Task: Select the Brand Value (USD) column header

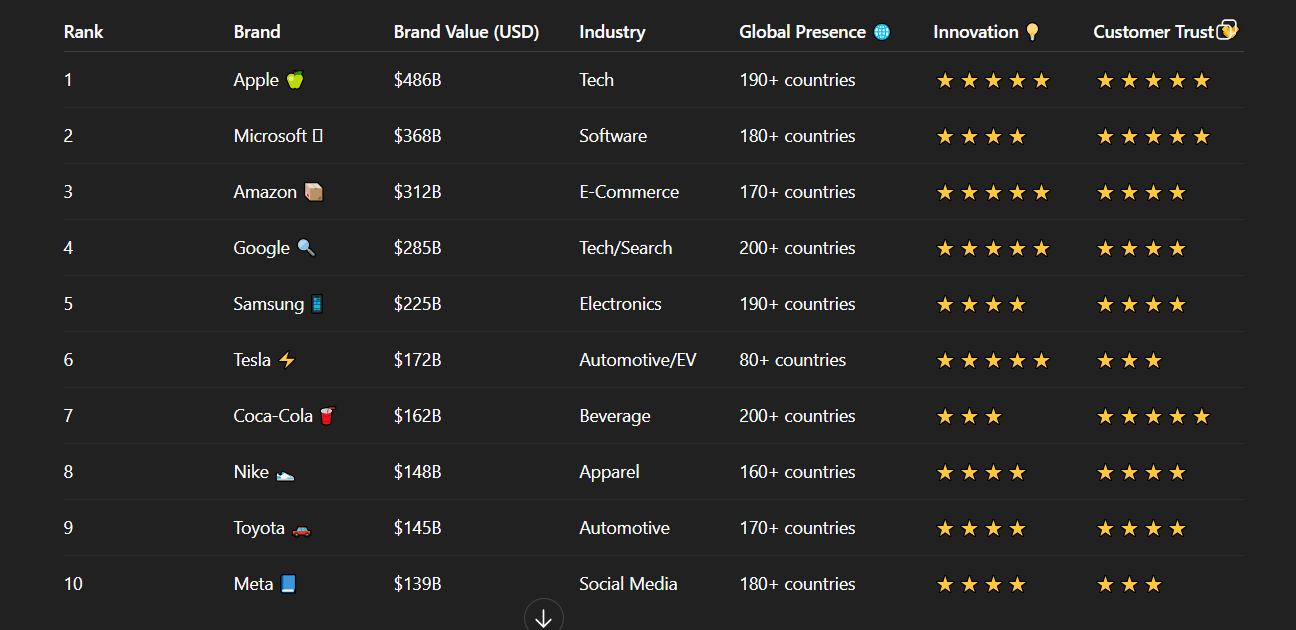Action: click(x=466, y=32)
